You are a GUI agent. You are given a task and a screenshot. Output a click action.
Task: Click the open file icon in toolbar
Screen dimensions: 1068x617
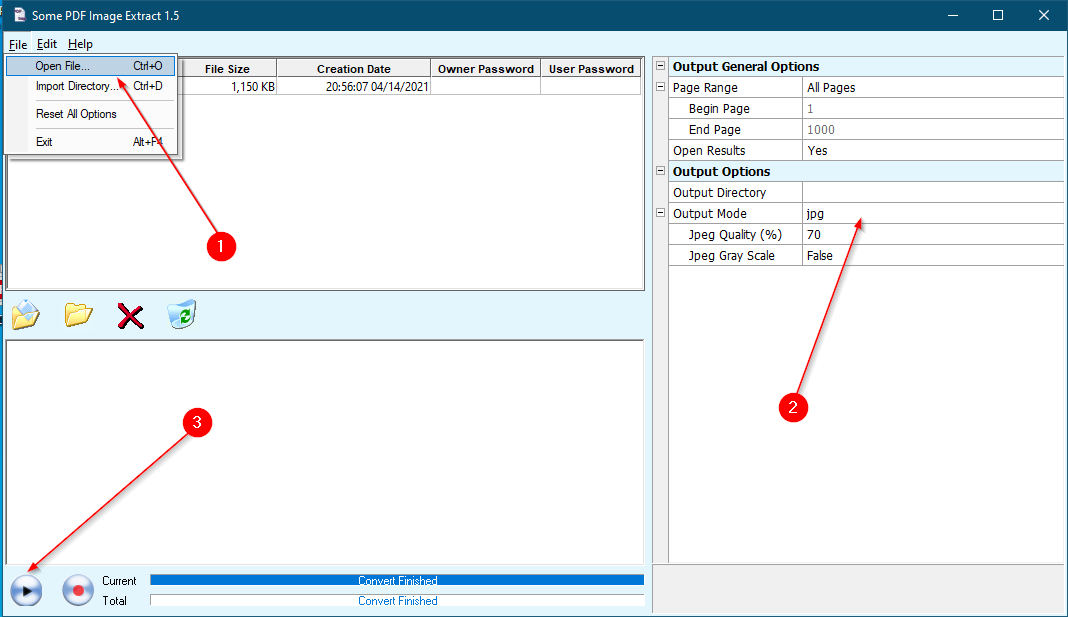26,315
